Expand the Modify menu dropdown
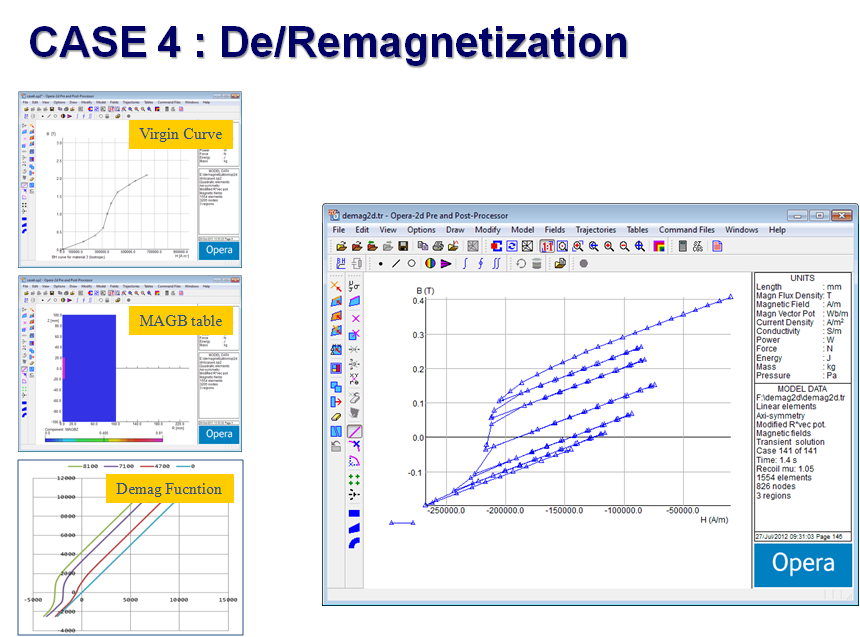 487,230
